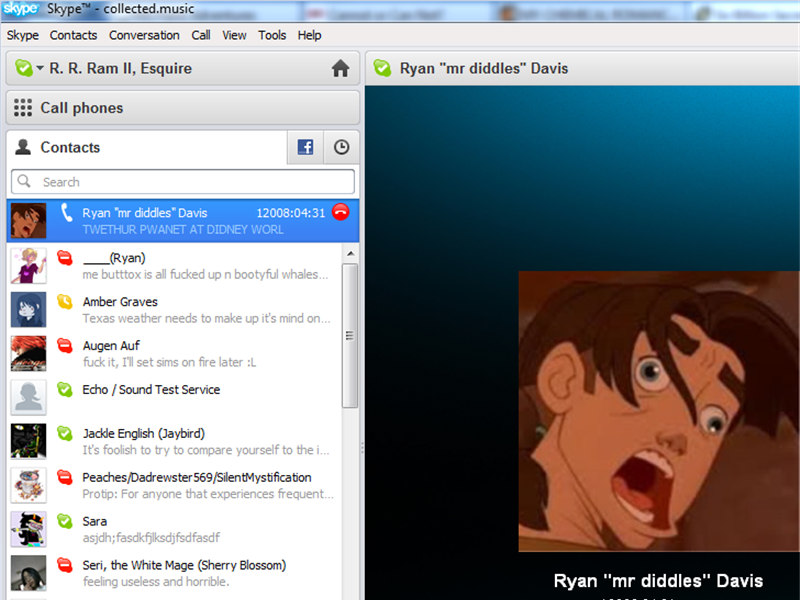The image size is (800, 600).
Task: Open the Call menu
Action: pos(201,35)
